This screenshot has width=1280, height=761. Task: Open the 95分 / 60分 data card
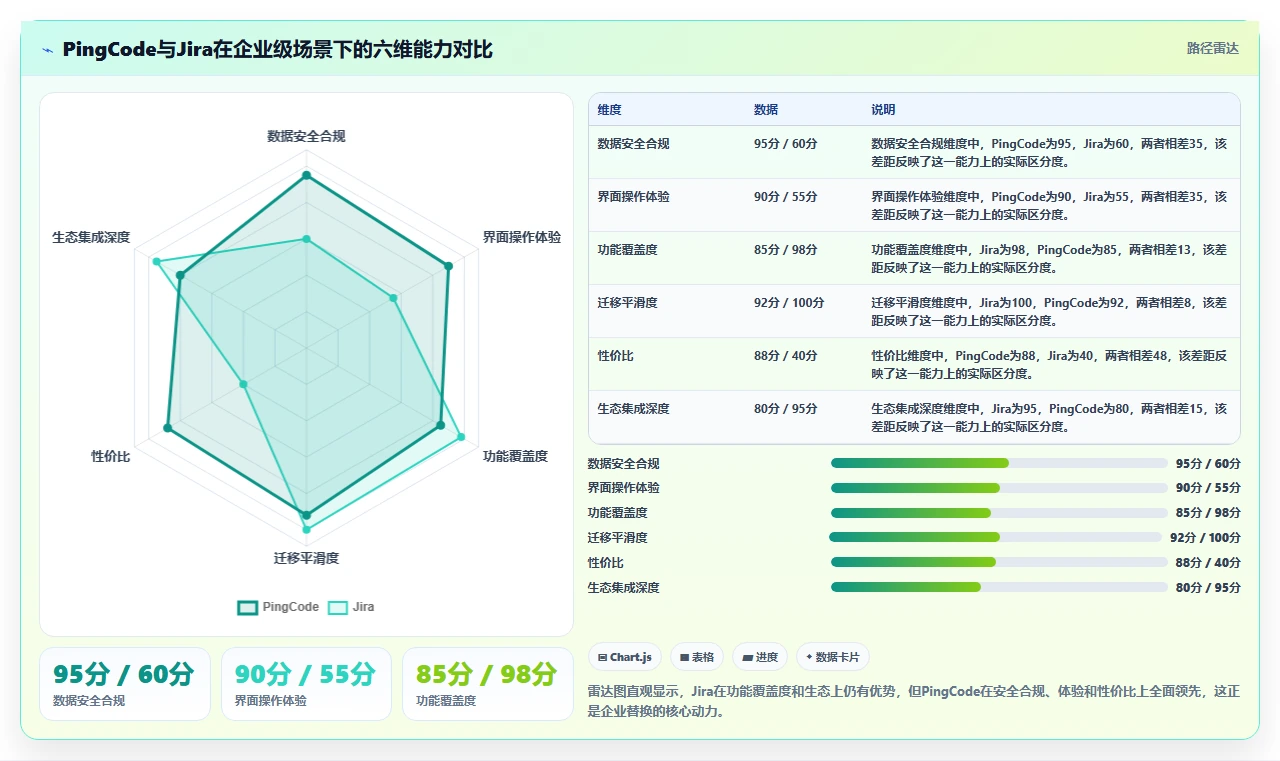[x=125, y=684]
